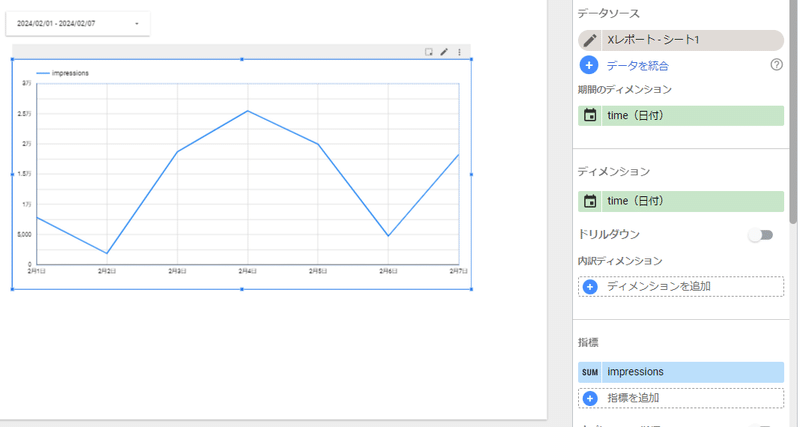Click the 2月4日 axis label
Viewport: 800px width, 427px height.
pyautogui.click(x=247, y=271)
